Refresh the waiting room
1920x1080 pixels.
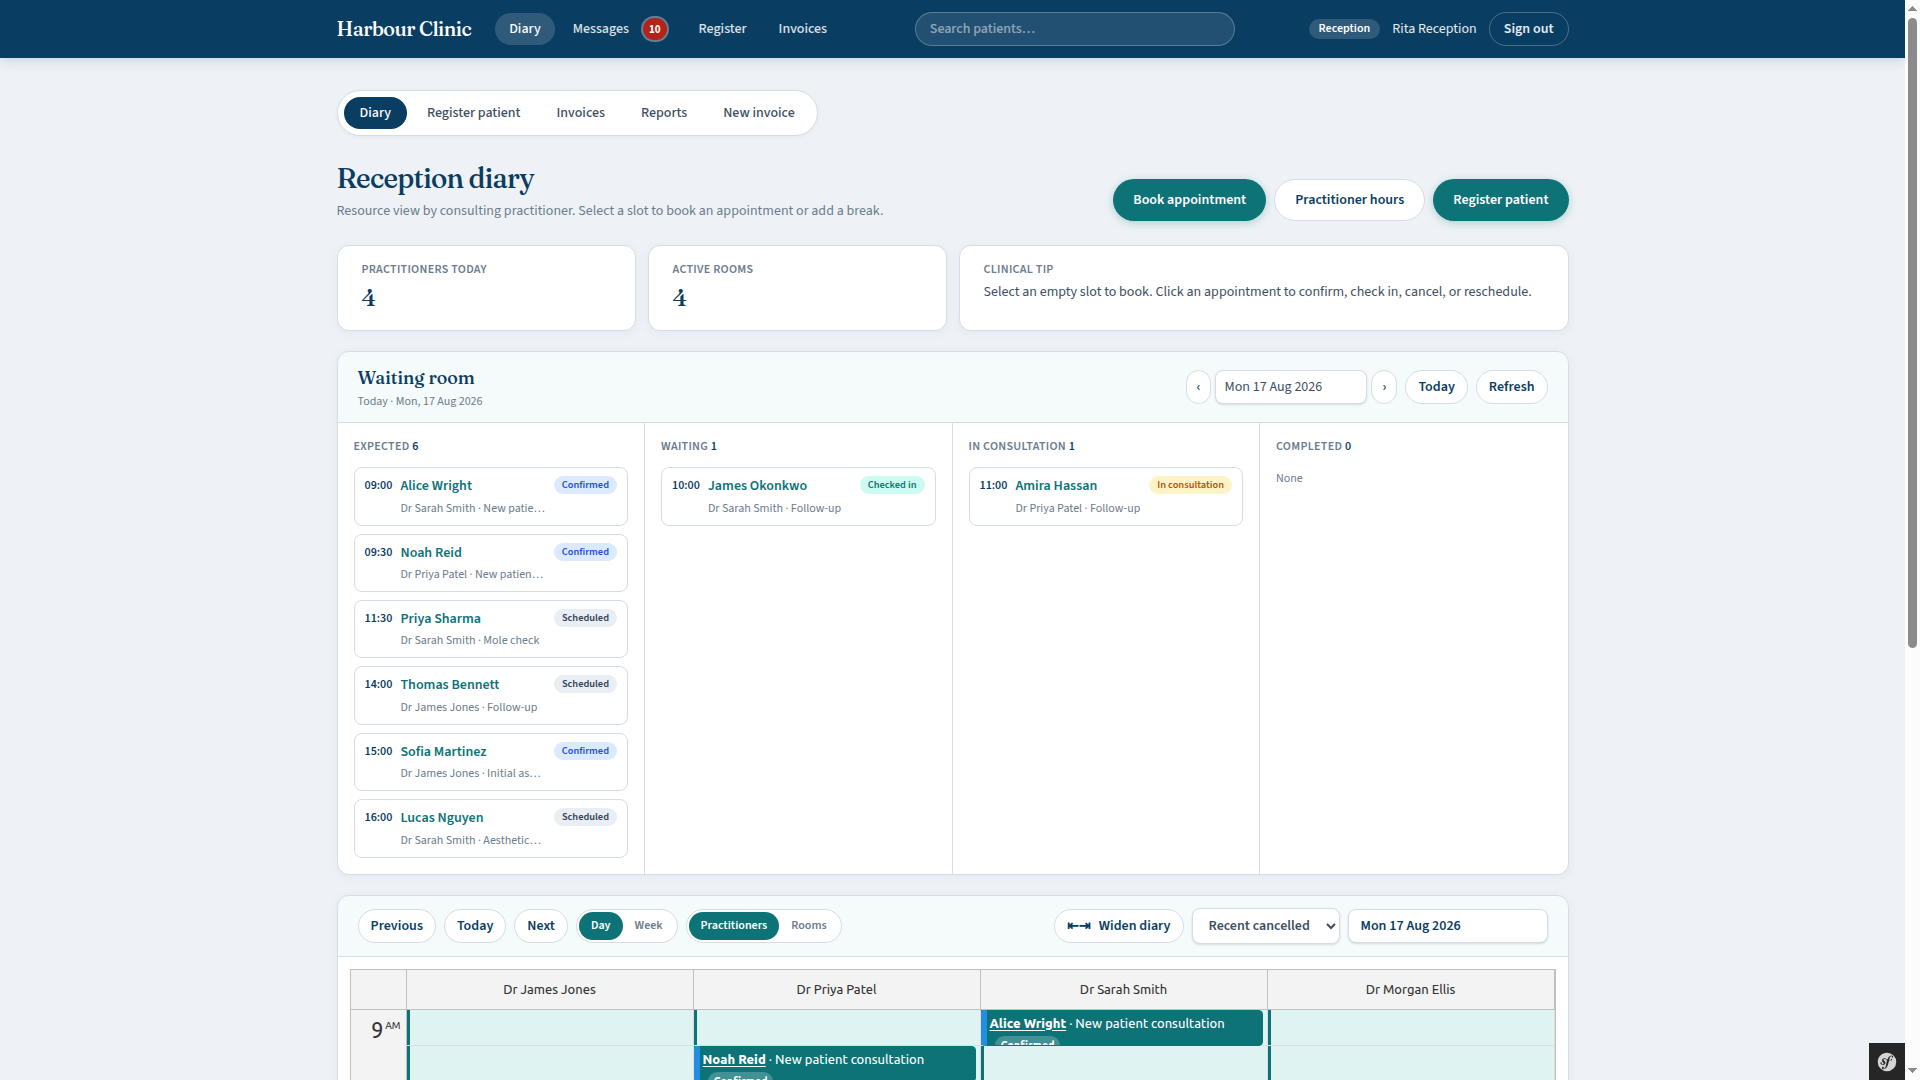pyautogui.click(x=1511, y=387)
